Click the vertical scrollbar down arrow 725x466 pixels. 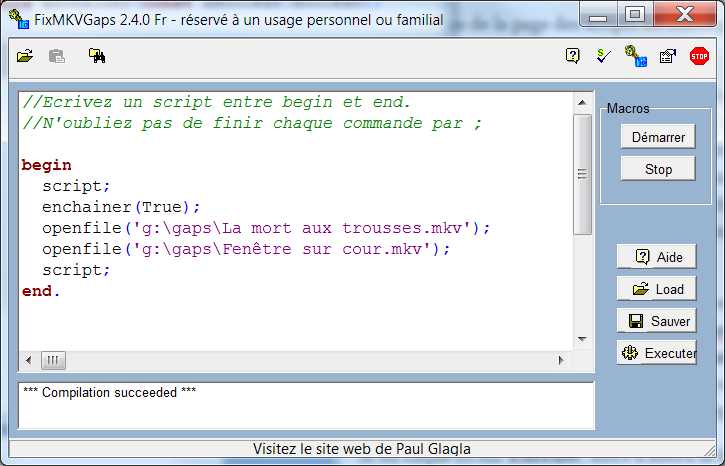coord(583,340)
